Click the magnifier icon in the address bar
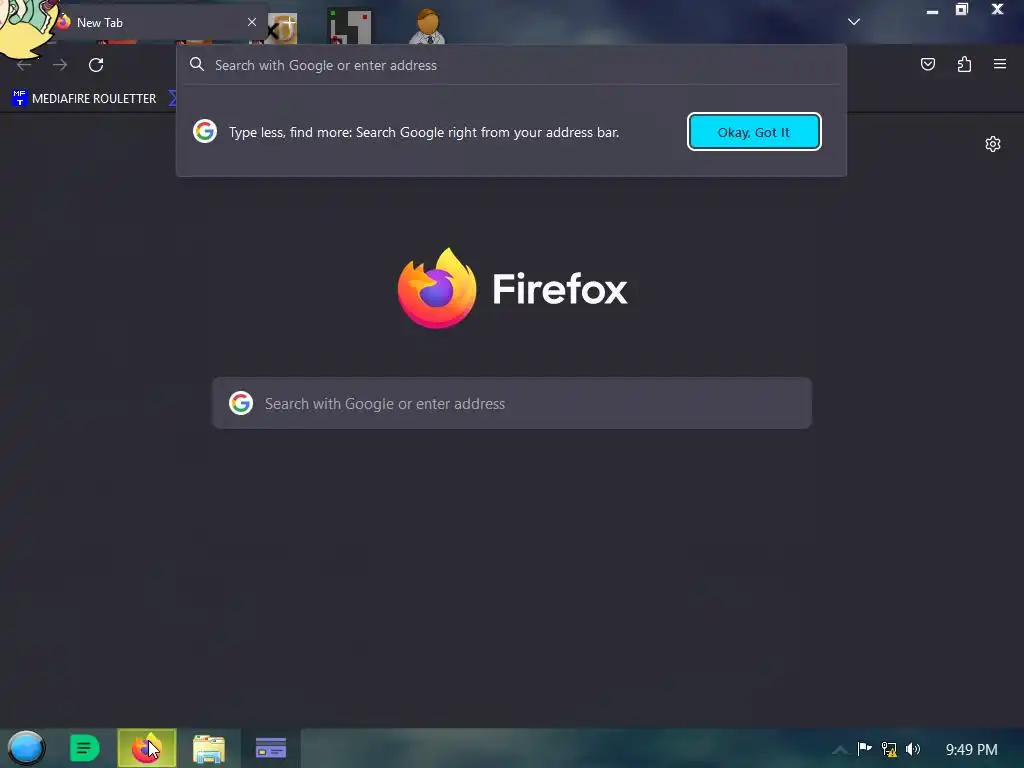Screen dimensions: 1024x768 coord(197,65)
